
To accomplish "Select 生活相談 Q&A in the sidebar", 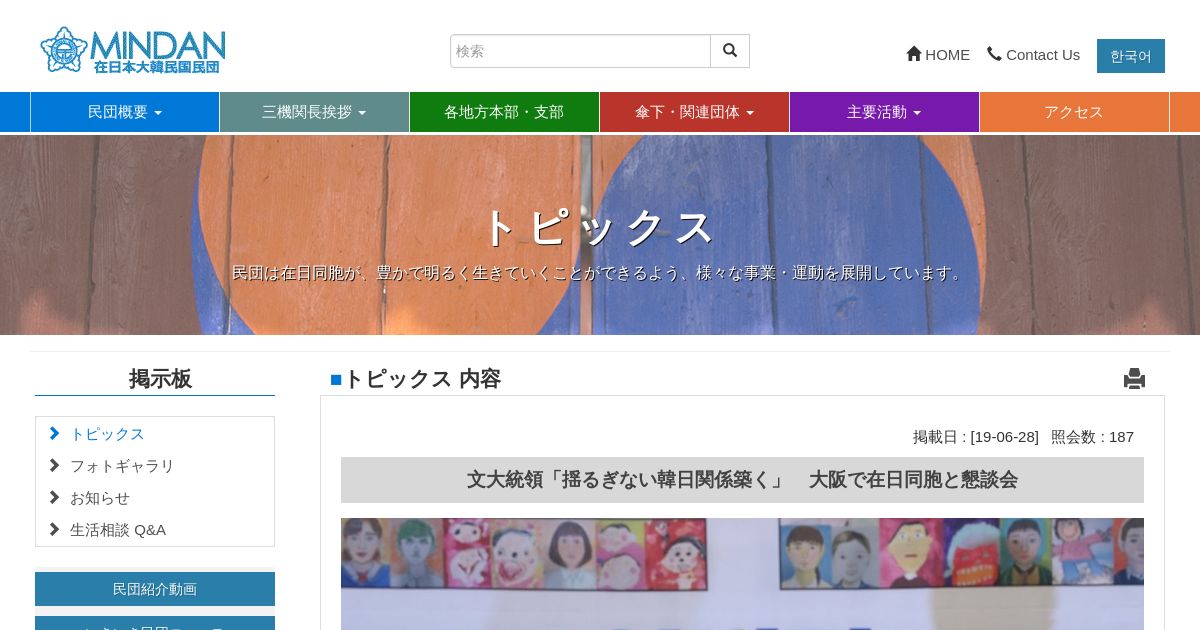I will click(118, 530).
